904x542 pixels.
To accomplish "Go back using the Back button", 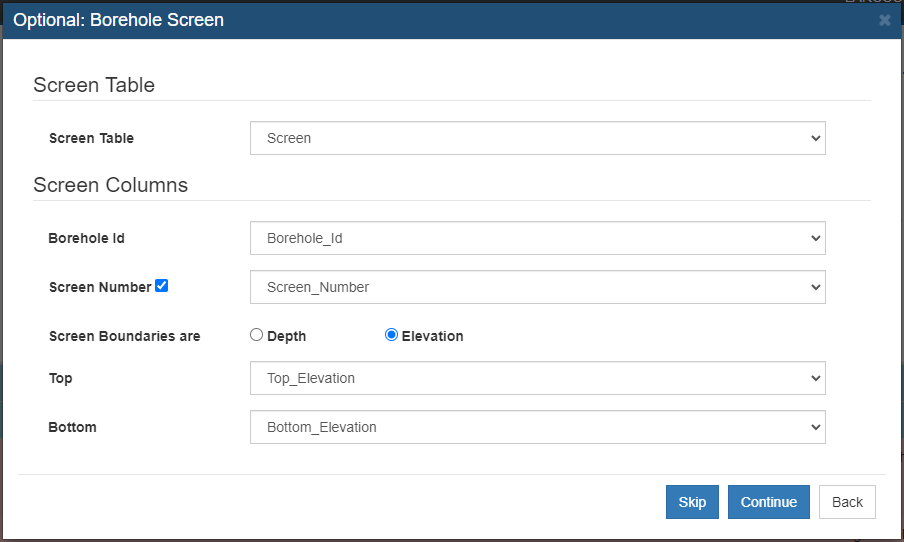I will 847,502.
